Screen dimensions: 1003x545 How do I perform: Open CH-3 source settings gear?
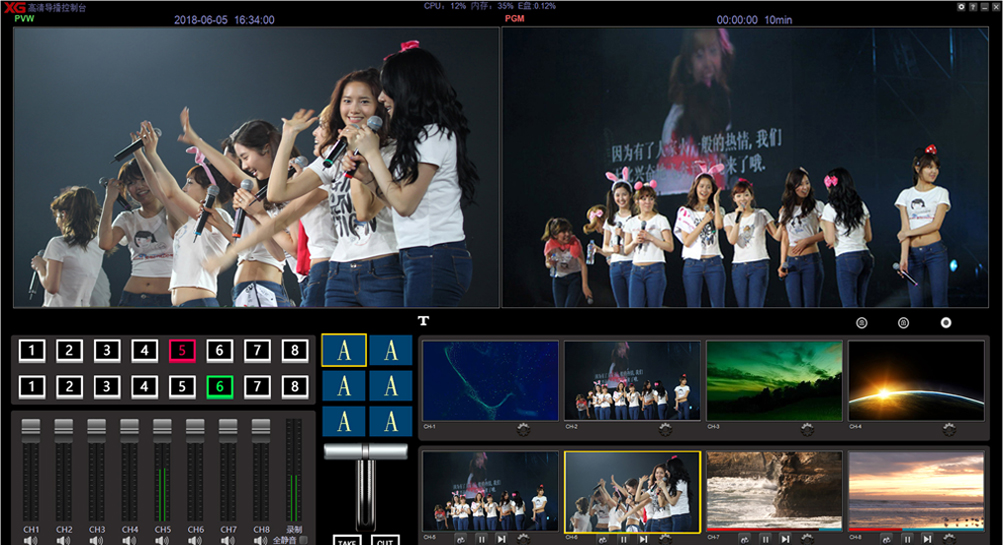(806, 429)
